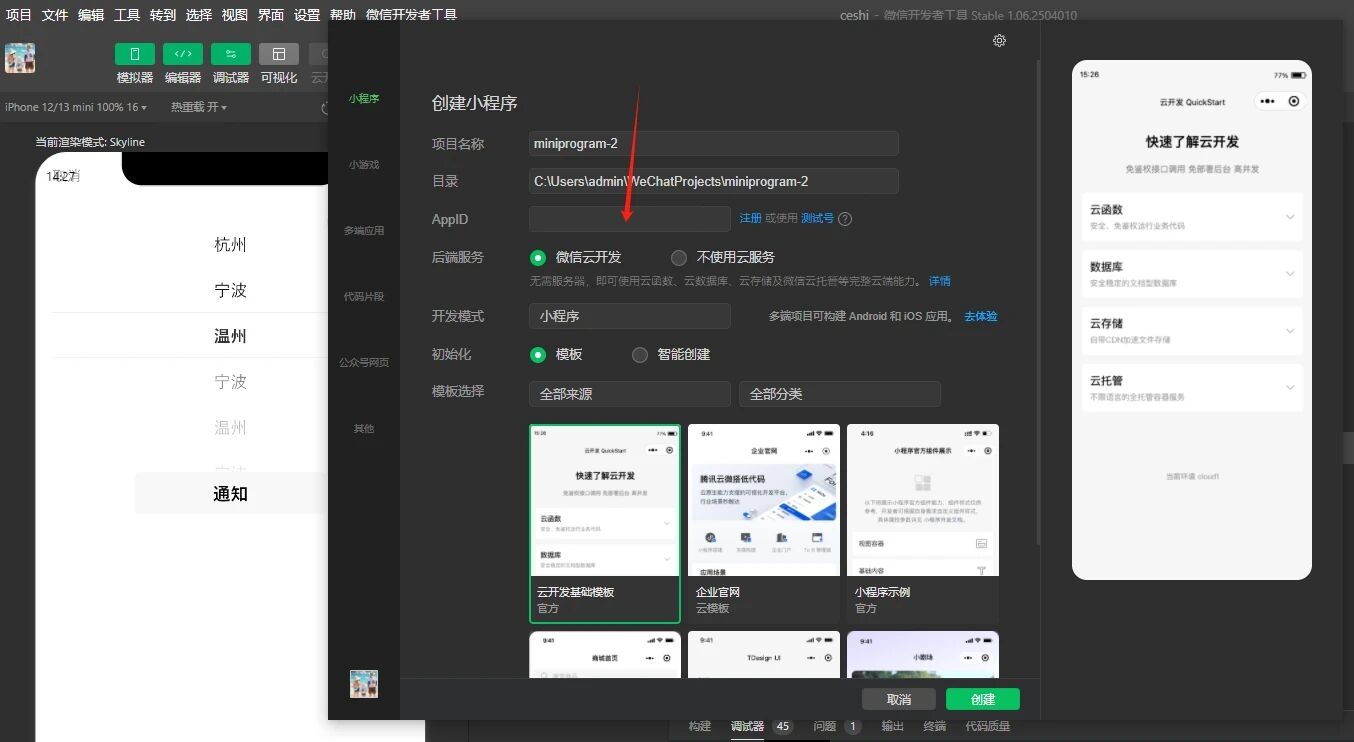The image size is (1354, 742).
Task: Click the 去体验 link
Action: click(x=981, y=316)
